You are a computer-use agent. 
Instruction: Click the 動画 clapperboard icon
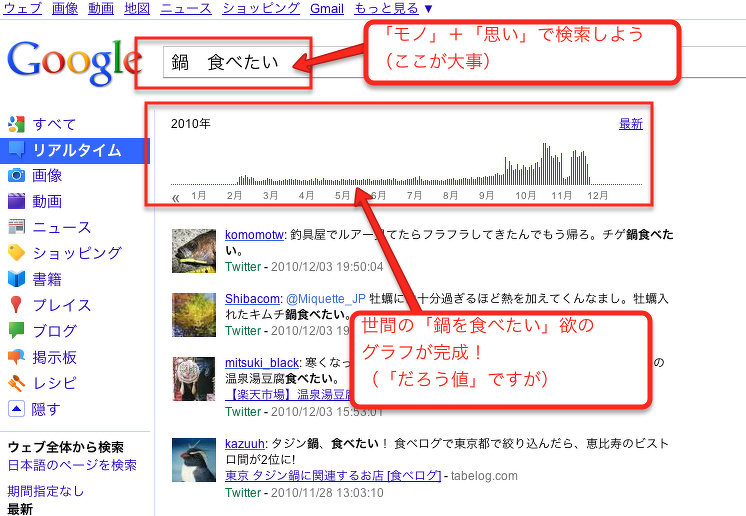pos(16,201)
